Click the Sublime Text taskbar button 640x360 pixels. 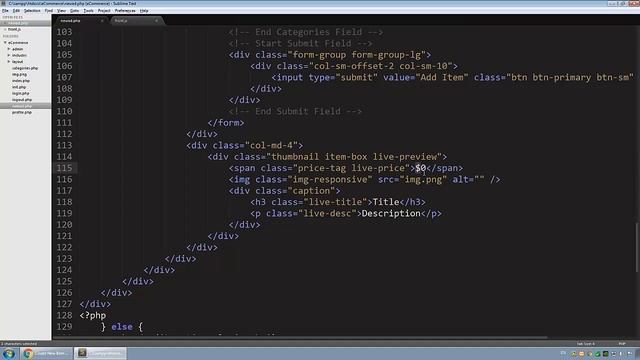[x=100, y=353]
